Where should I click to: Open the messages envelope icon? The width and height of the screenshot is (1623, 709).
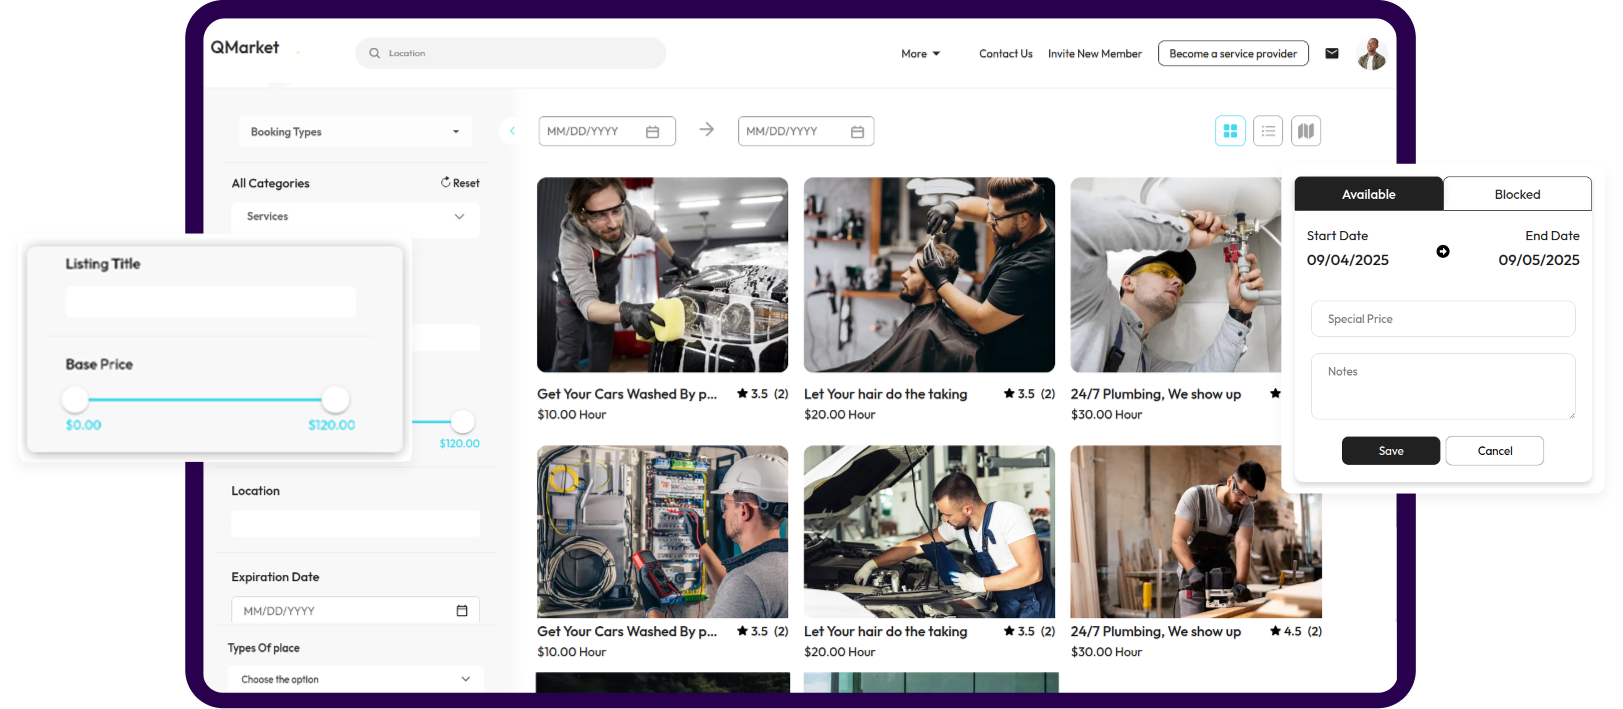point(1332,54)
